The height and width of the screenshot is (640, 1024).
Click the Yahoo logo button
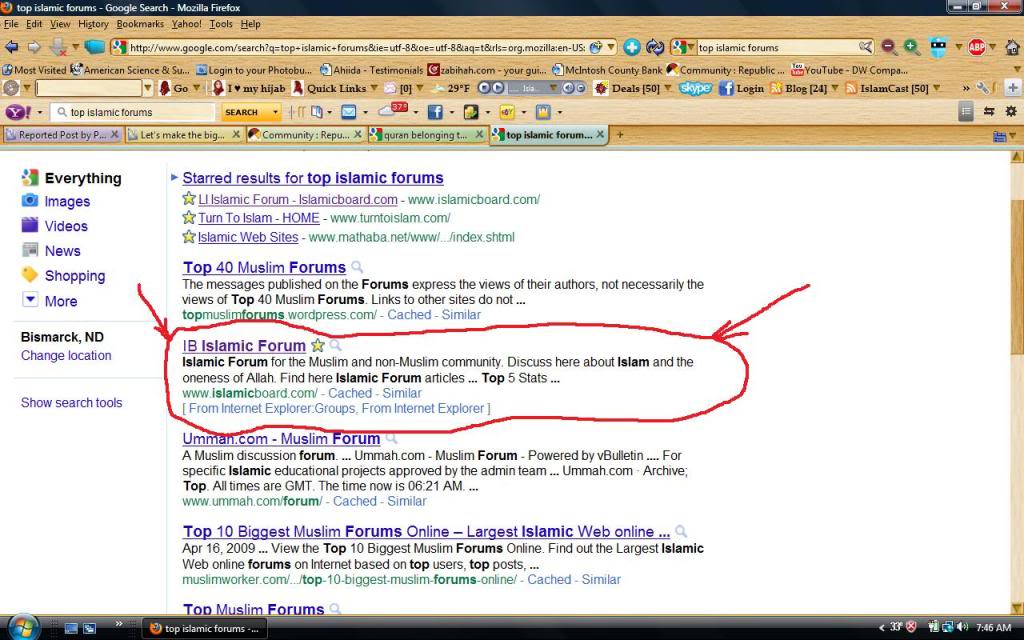[18, 112]
